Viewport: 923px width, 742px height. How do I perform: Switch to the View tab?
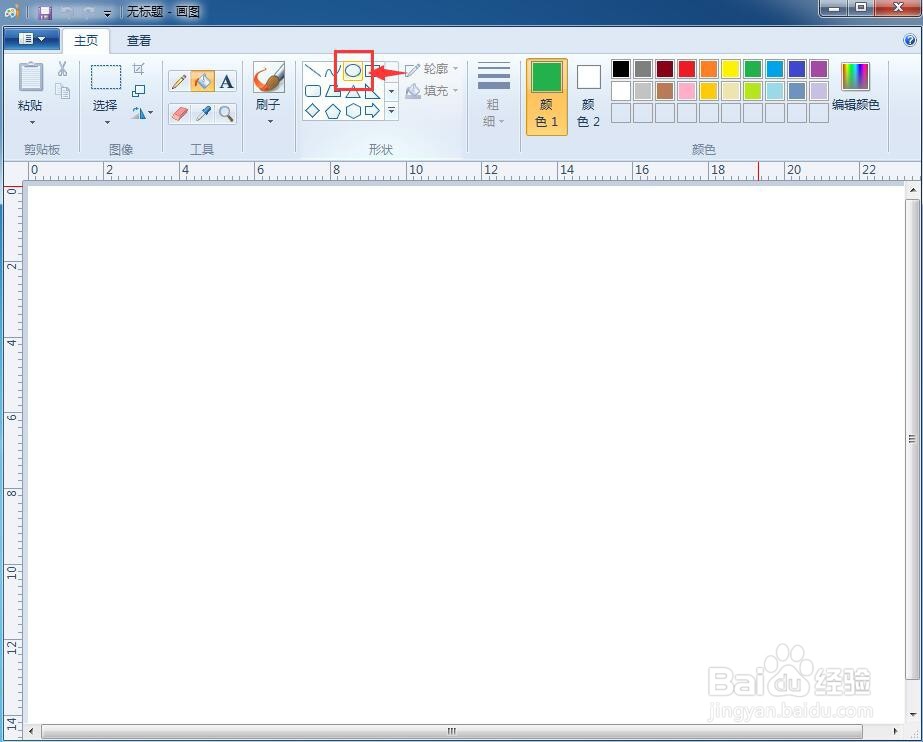[139, 40]
